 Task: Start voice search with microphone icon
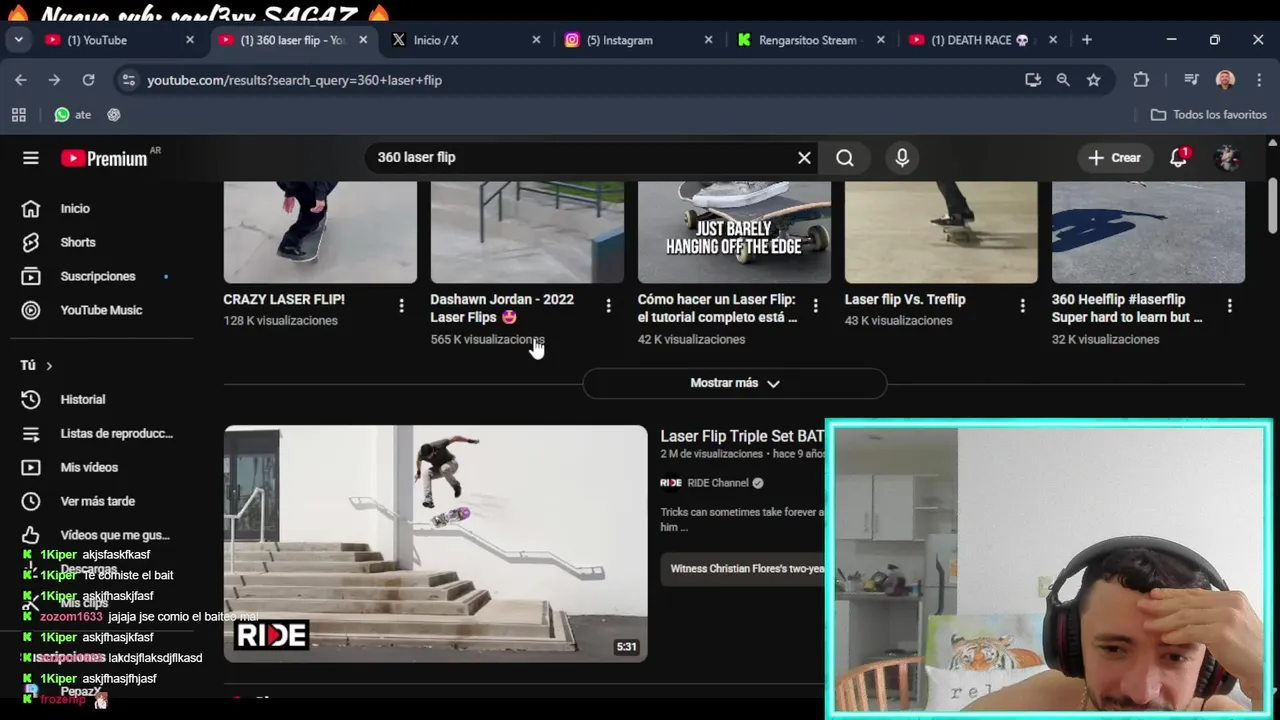point(902,158)
